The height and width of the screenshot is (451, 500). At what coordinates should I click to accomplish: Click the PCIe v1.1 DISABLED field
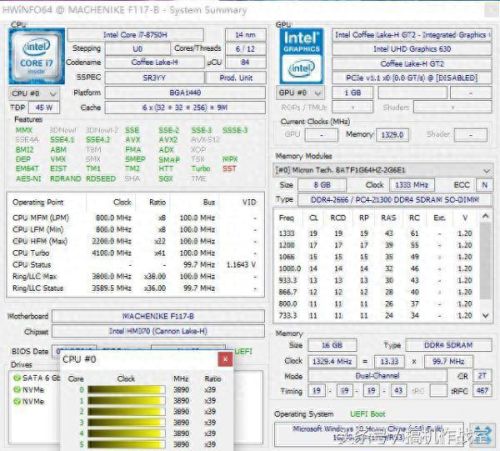pos(412,78)
